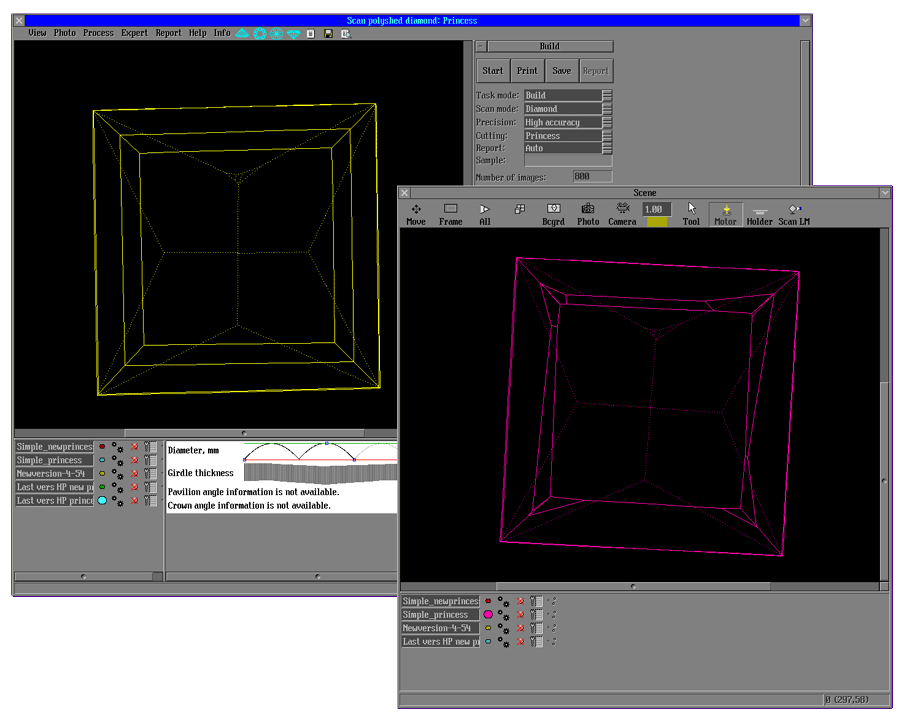The height and width of the screenshot is (722, 902).
Task: Toggle the Motor button in Scene toolbar
Action: click(x=725, y=214)
